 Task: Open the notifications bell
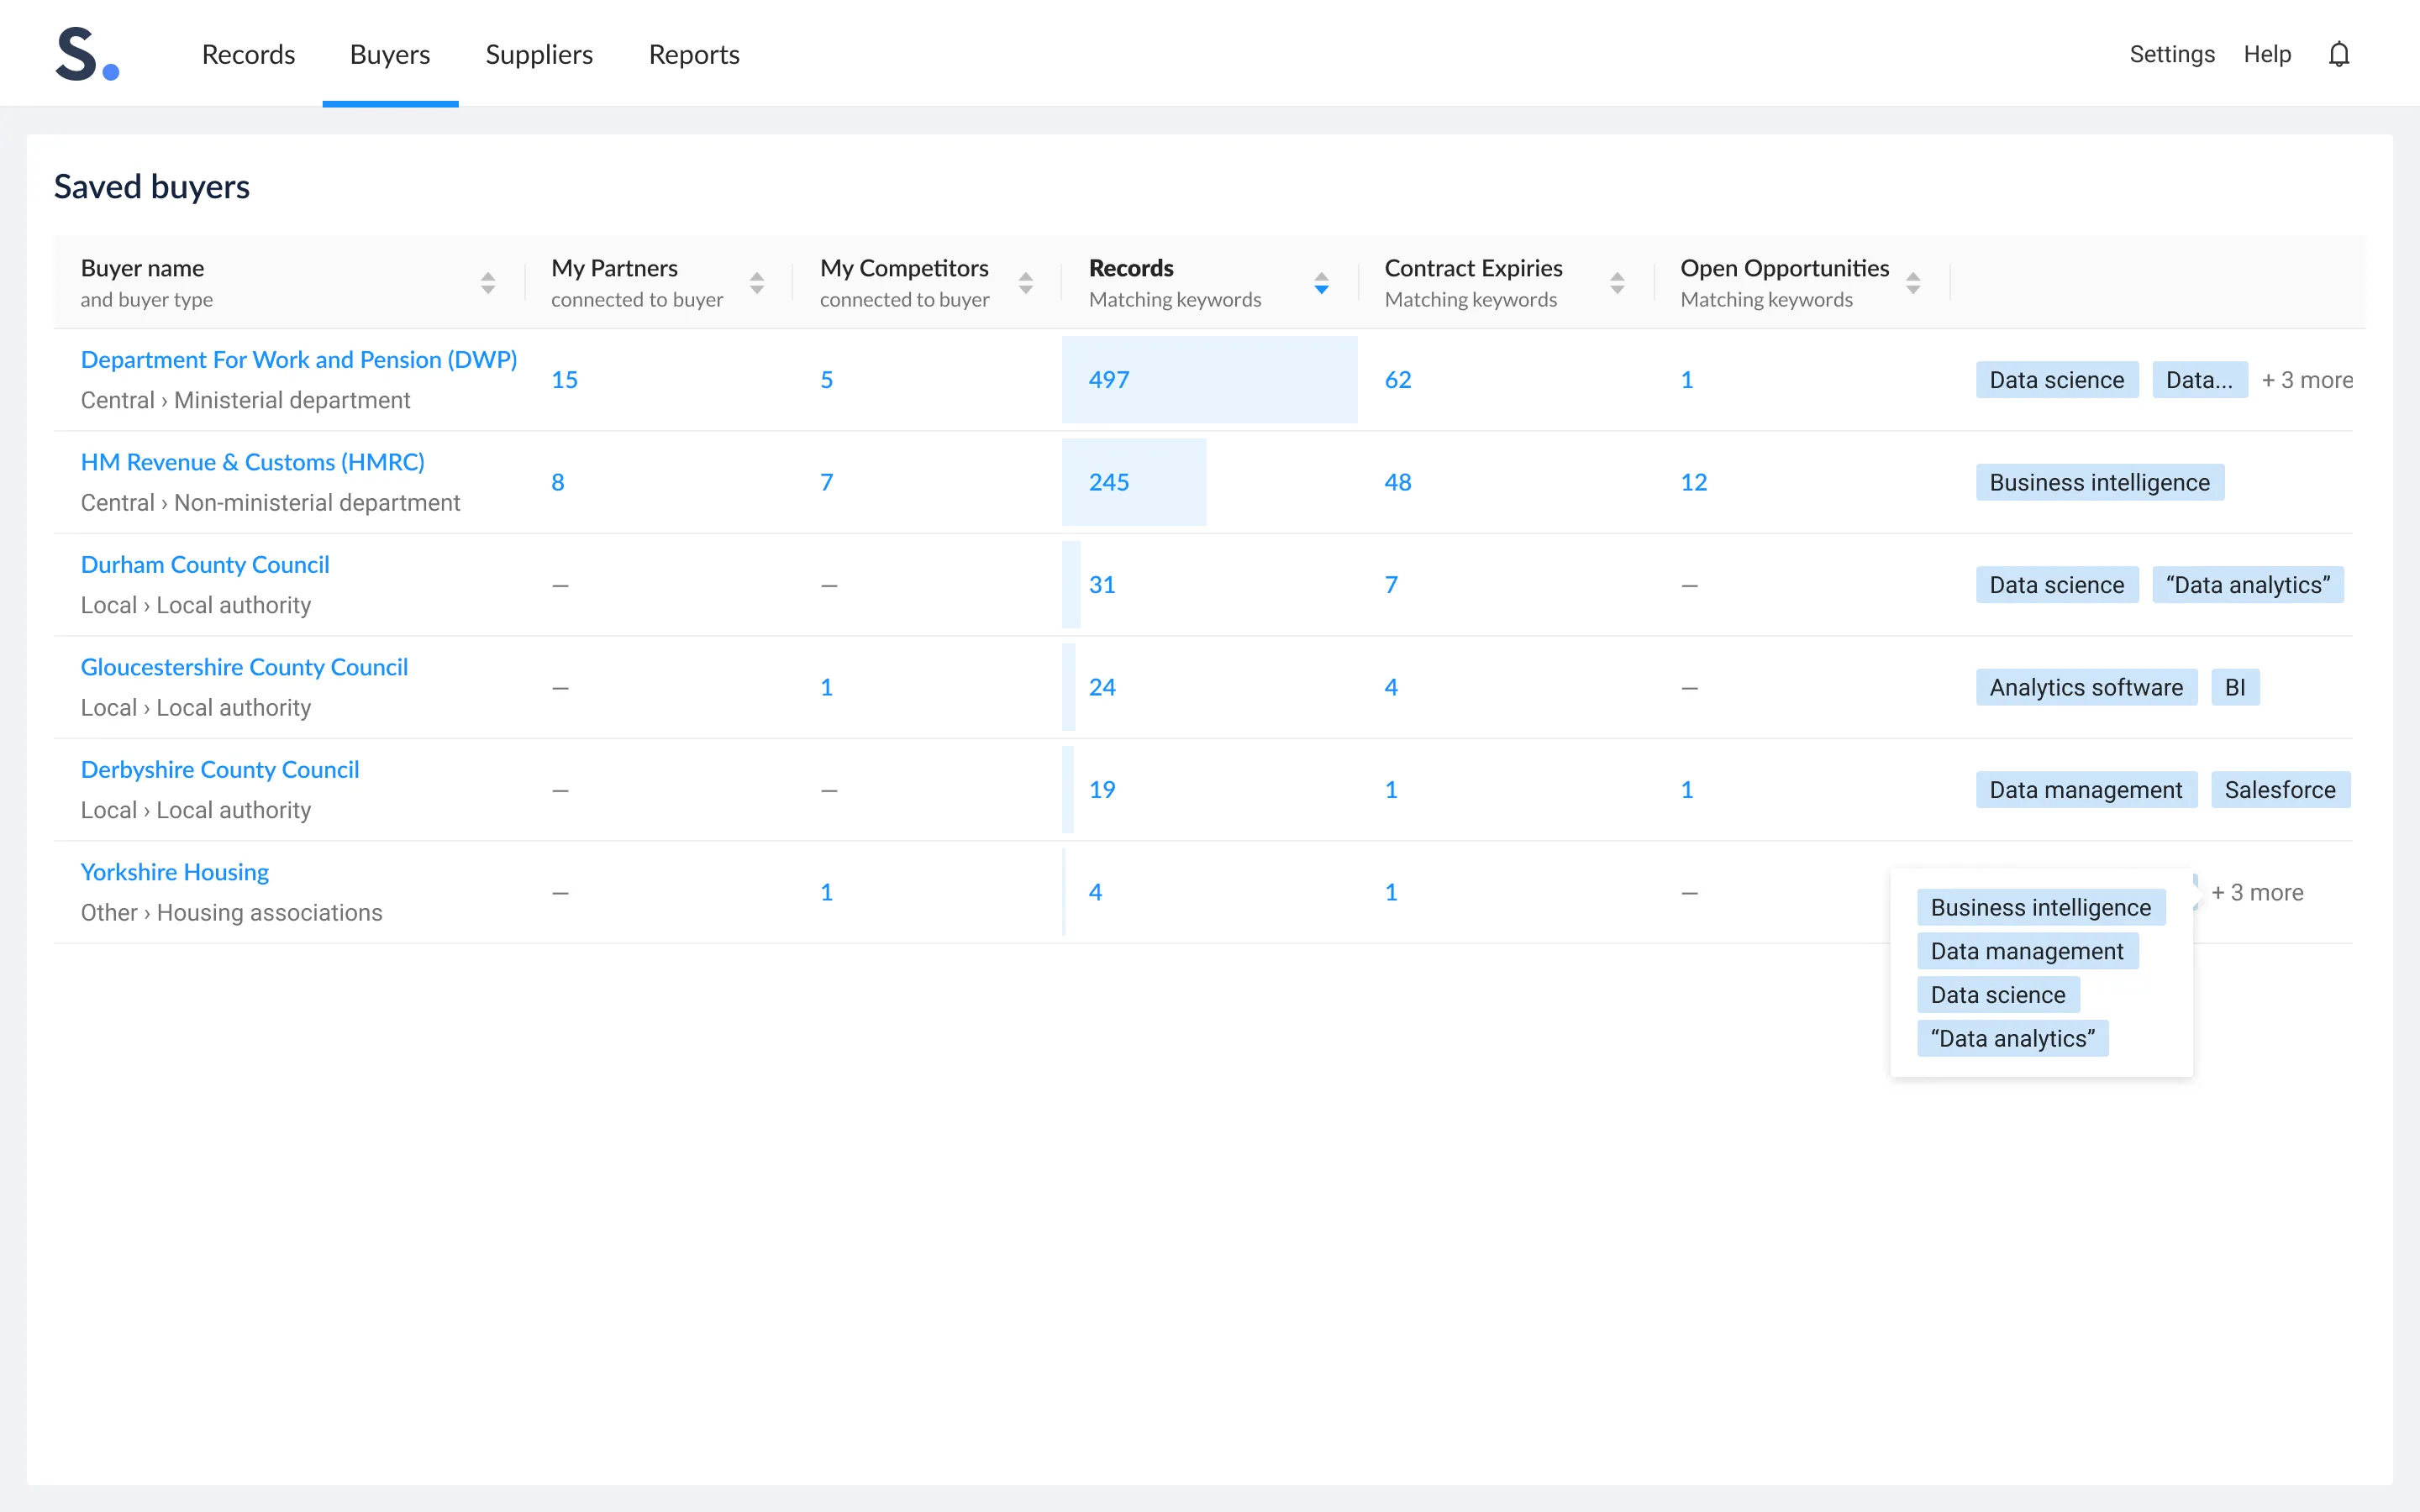2338,54
